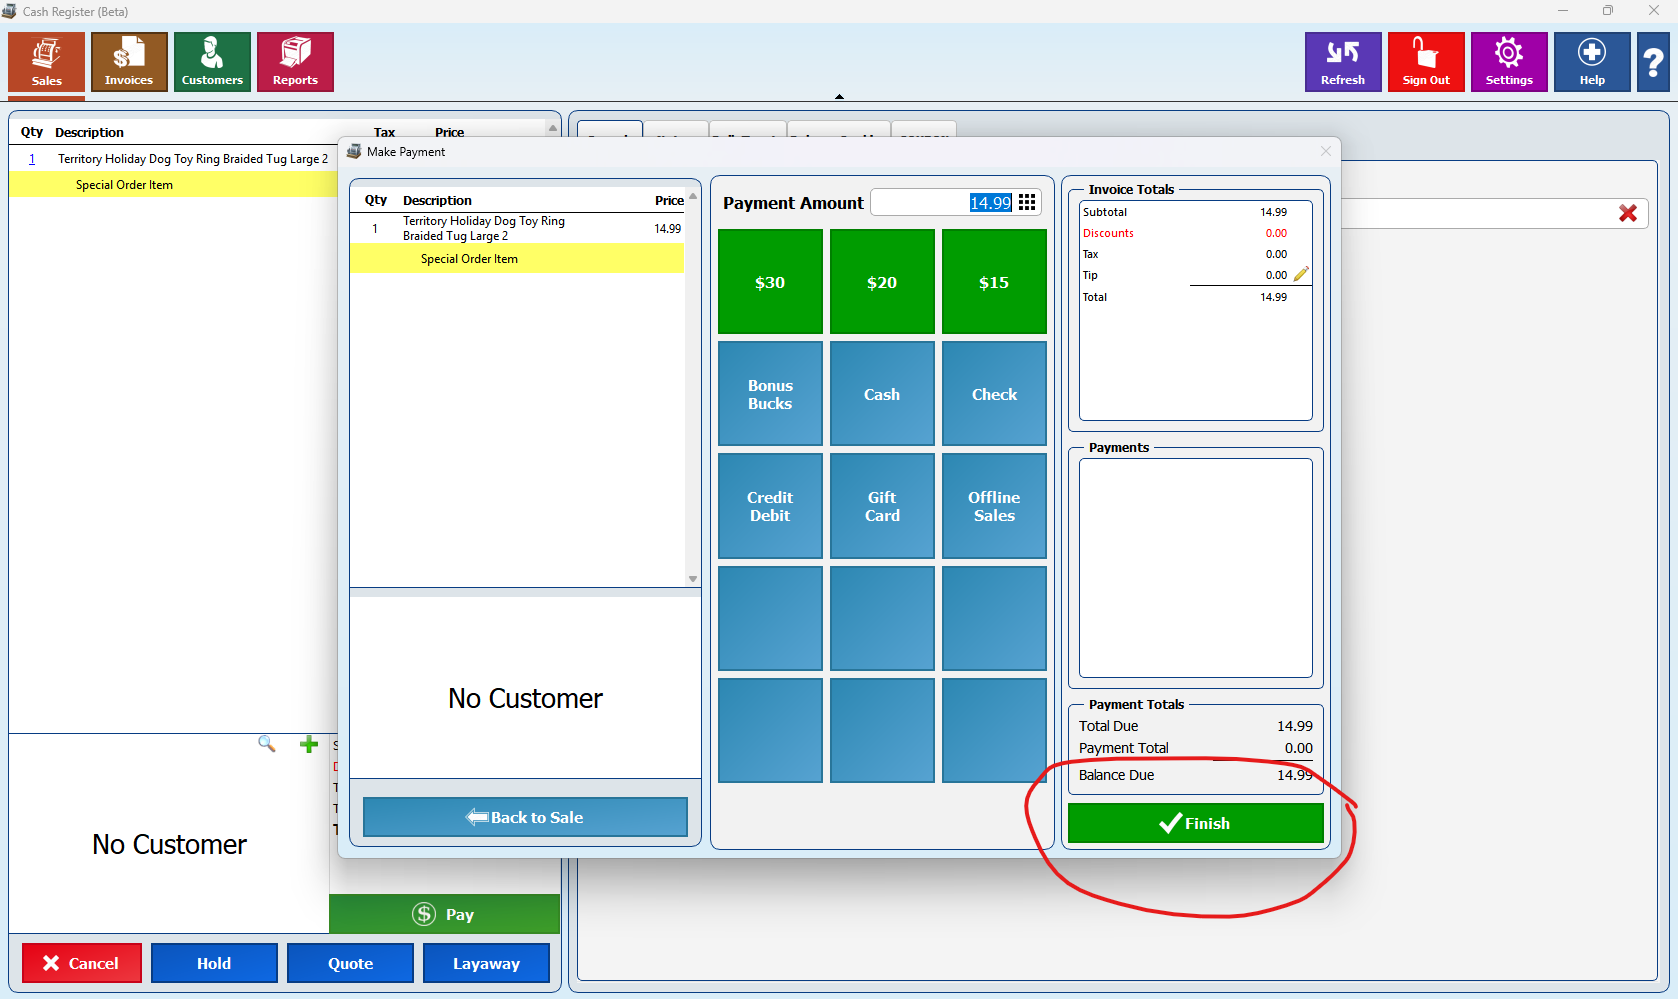Edit the tip with pencil icon
Viewport: 1678px width, 999px height.
click(x=1301, y=275)
